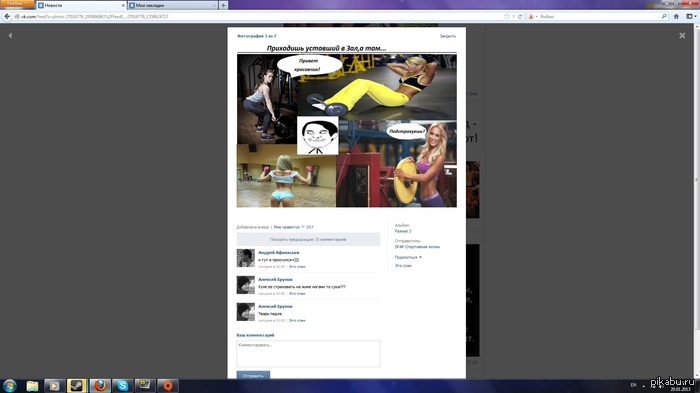This screenshot has height=393, width=700.
Task: Open profile link above Тварь падла comment
Action: coord(275,306)
